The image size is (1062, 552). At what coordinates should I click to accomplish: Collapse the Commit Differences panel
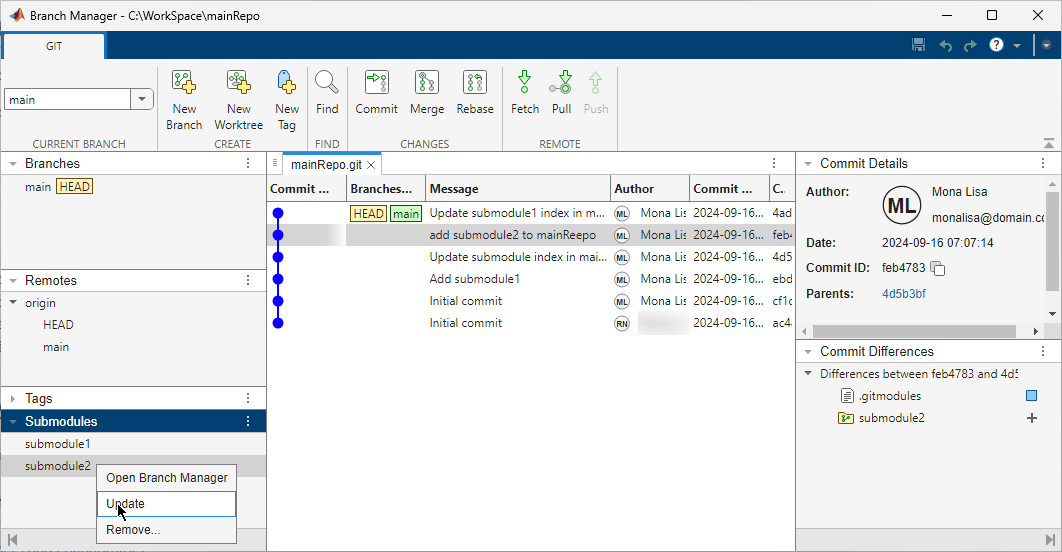[806, 352]
